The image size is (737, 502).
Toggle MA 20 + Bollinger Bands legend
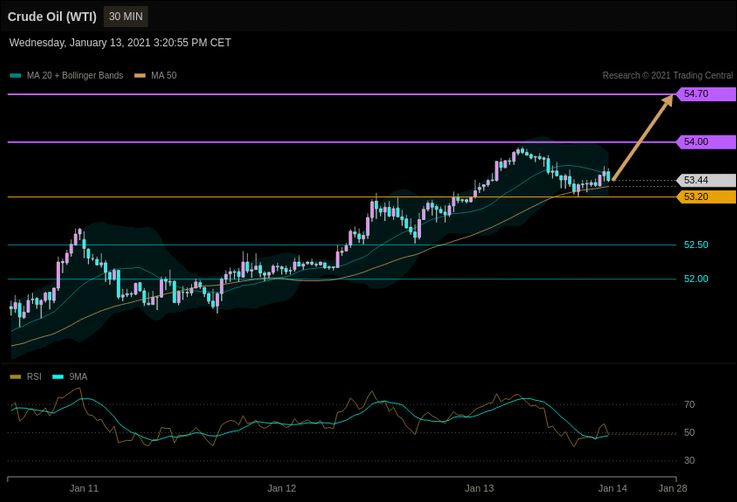[66, 76]
